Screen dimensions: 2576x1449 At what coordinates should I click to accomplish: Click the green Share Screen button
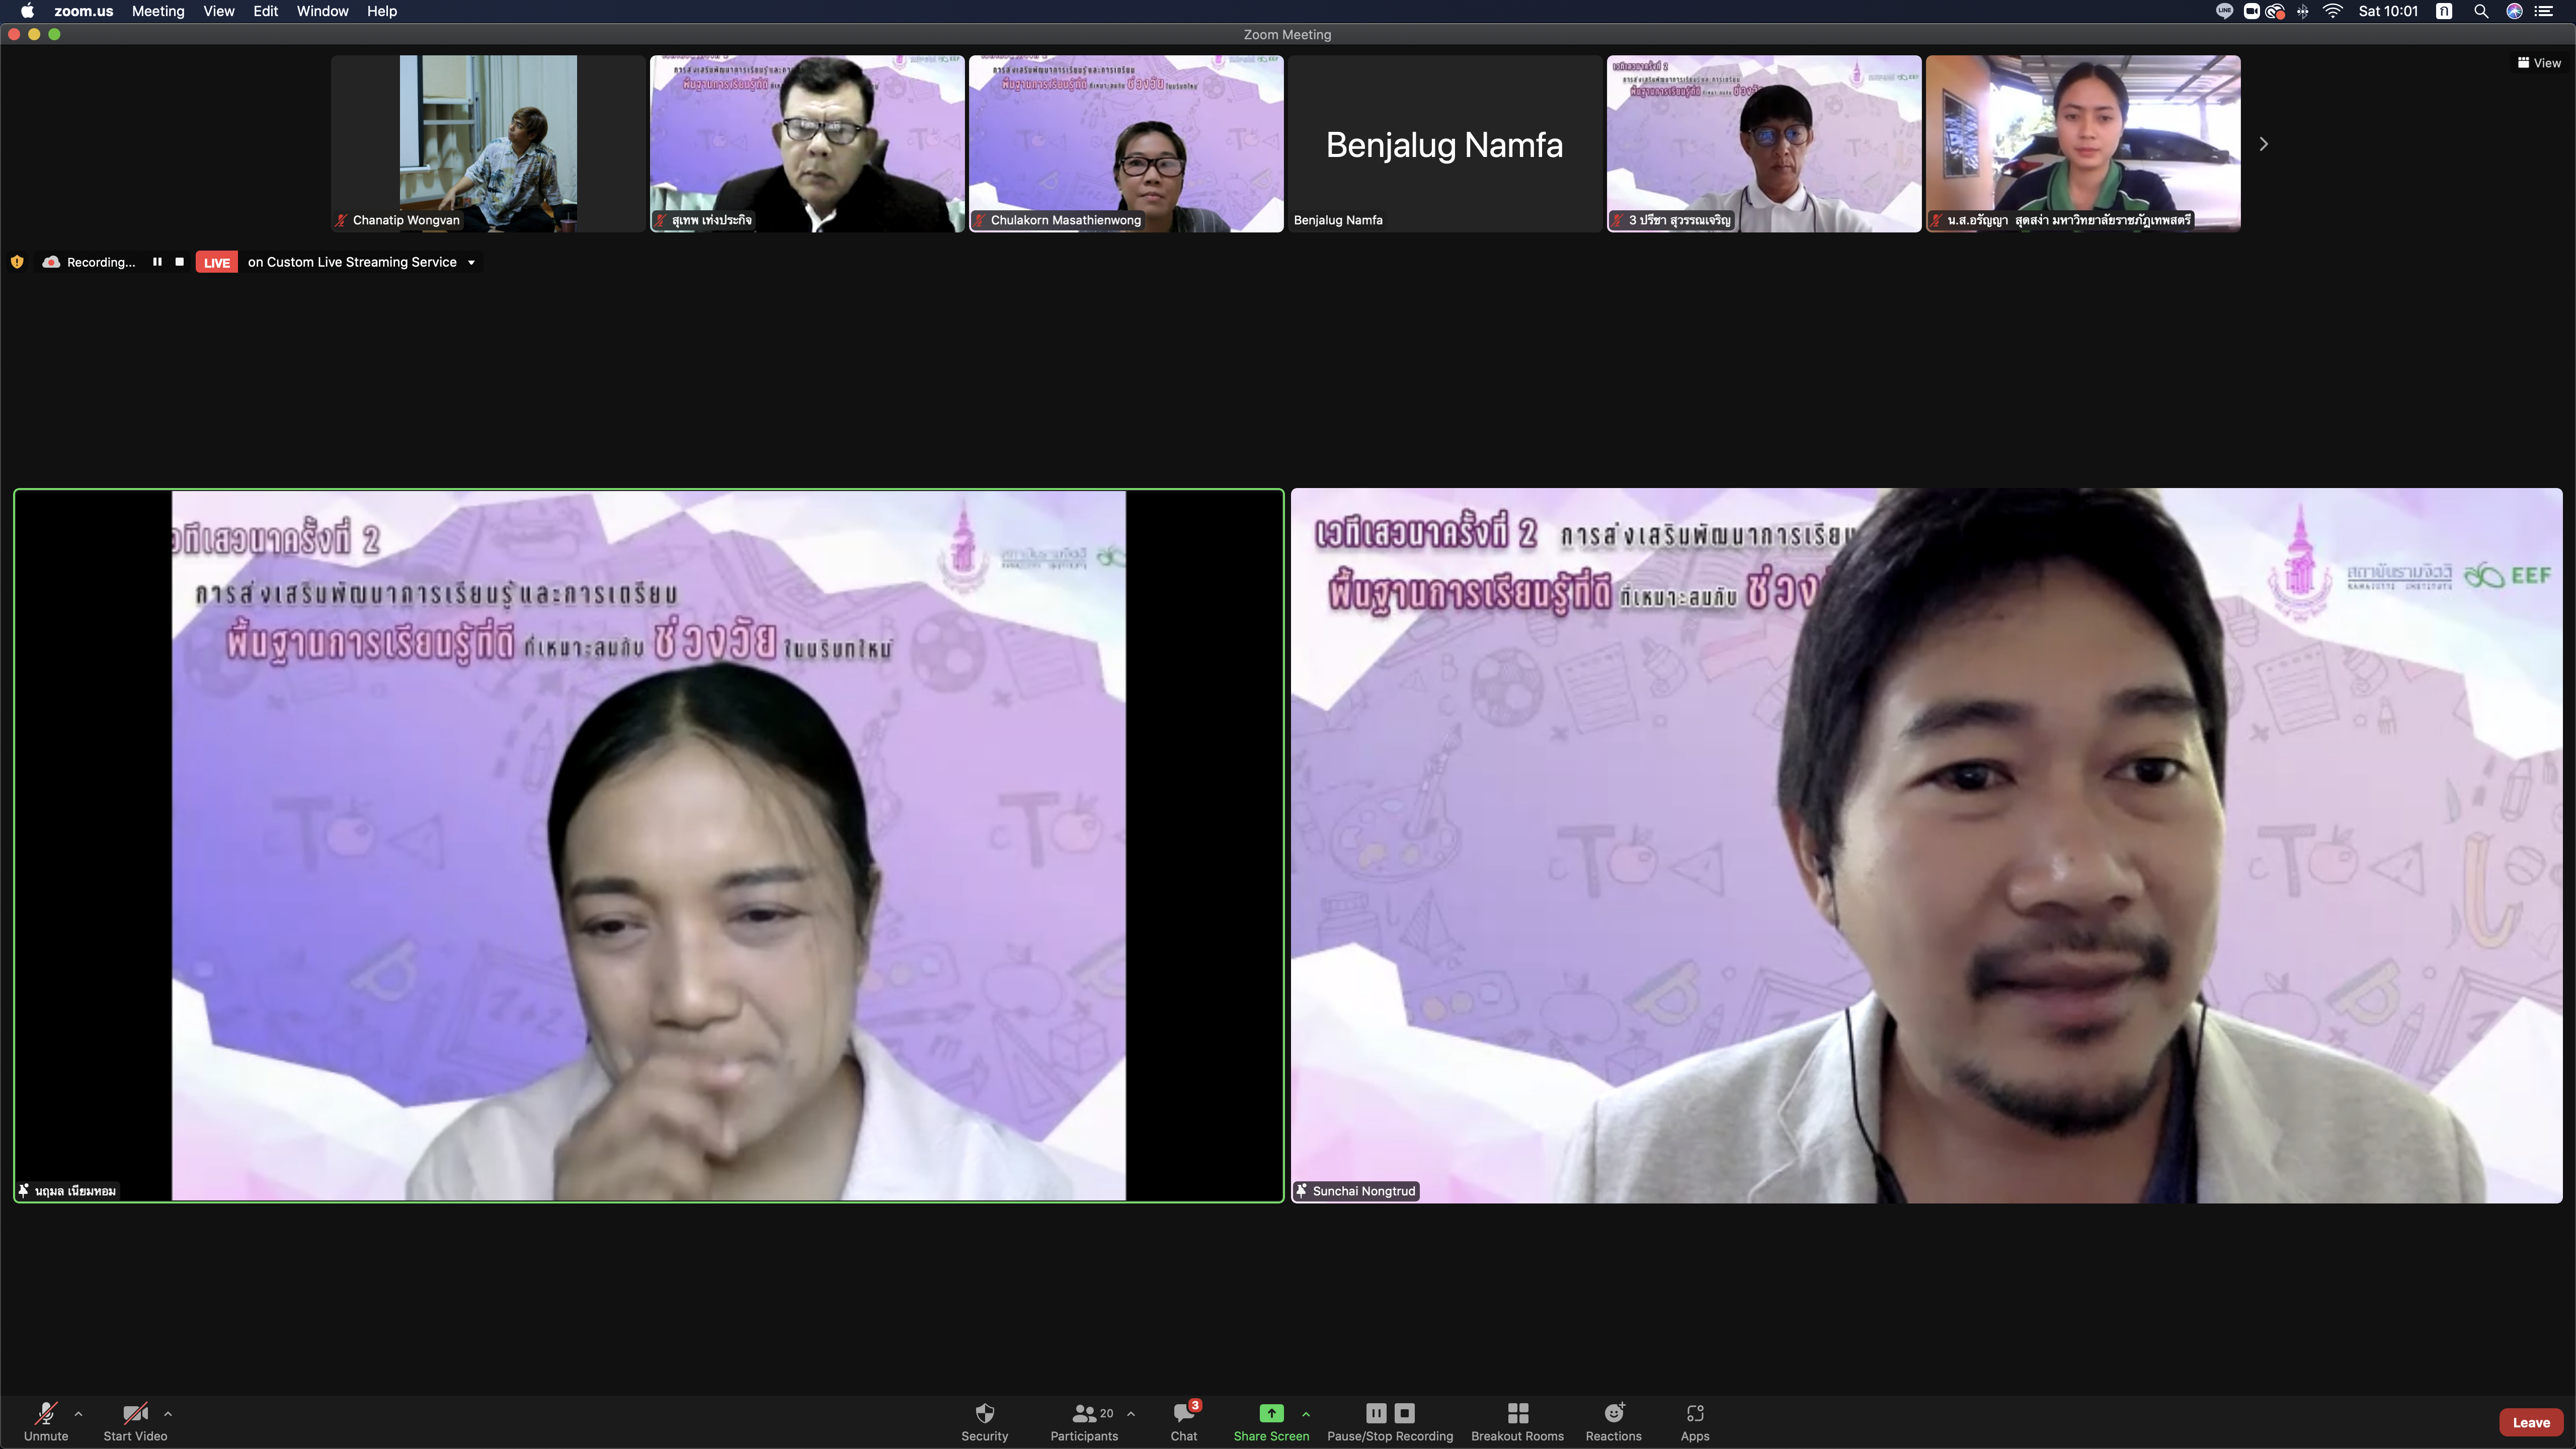[1271, 1421]
